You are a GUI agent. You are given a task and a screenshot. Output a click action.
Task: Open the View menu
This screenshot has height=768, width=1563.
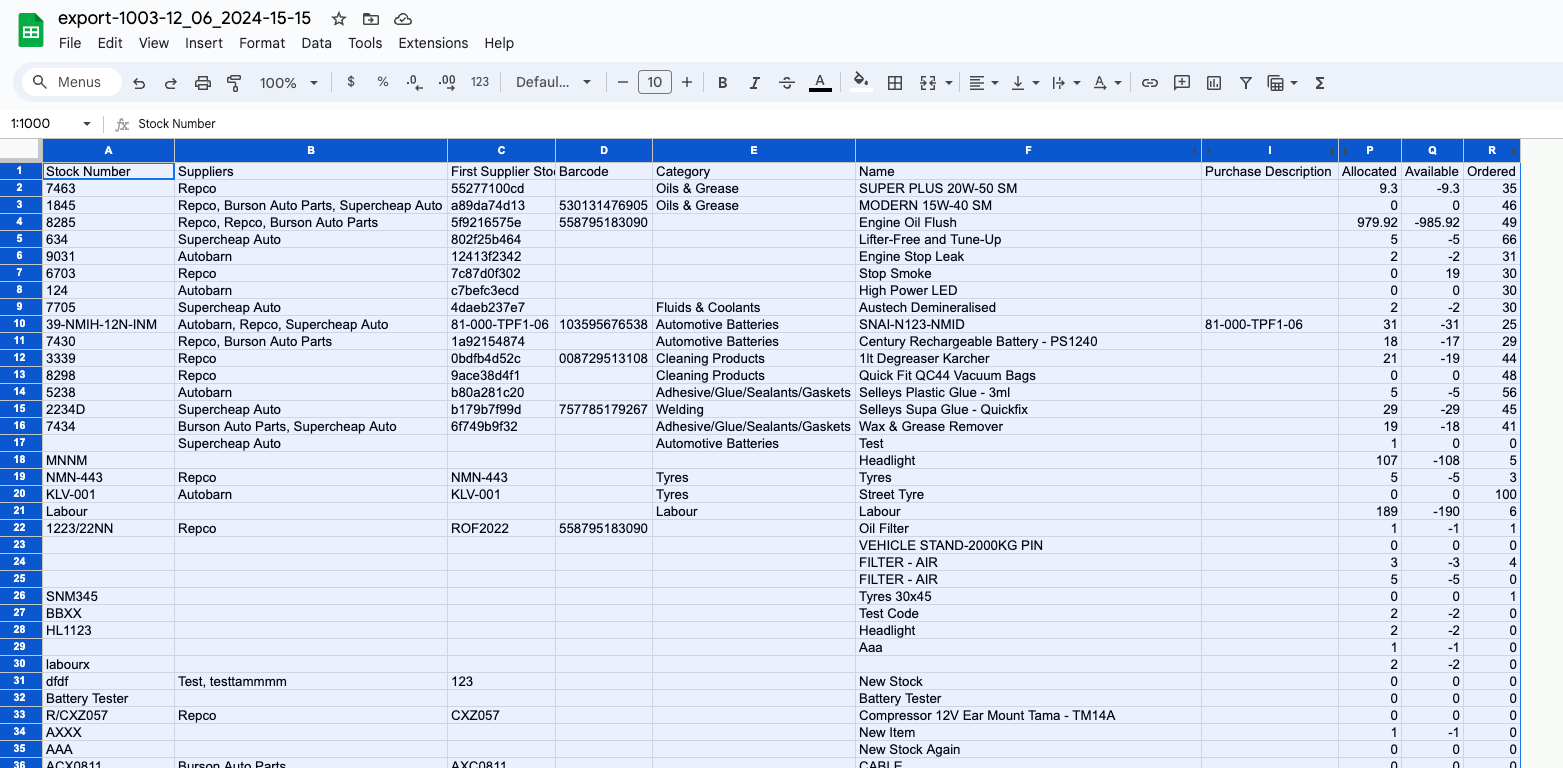[x=154, y=43]
